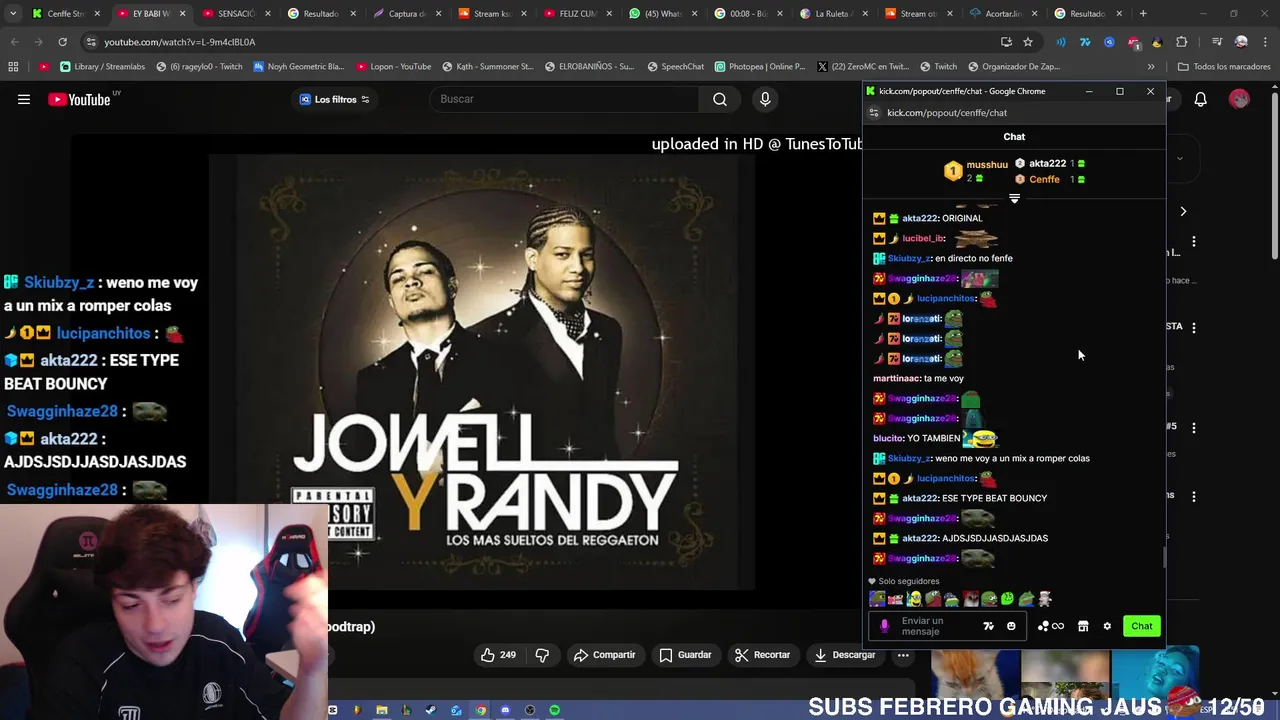Viewport: 1280px width, 720px height.
Task: Select the Minion emote in quick emotes
Action: tap(914, 599)
